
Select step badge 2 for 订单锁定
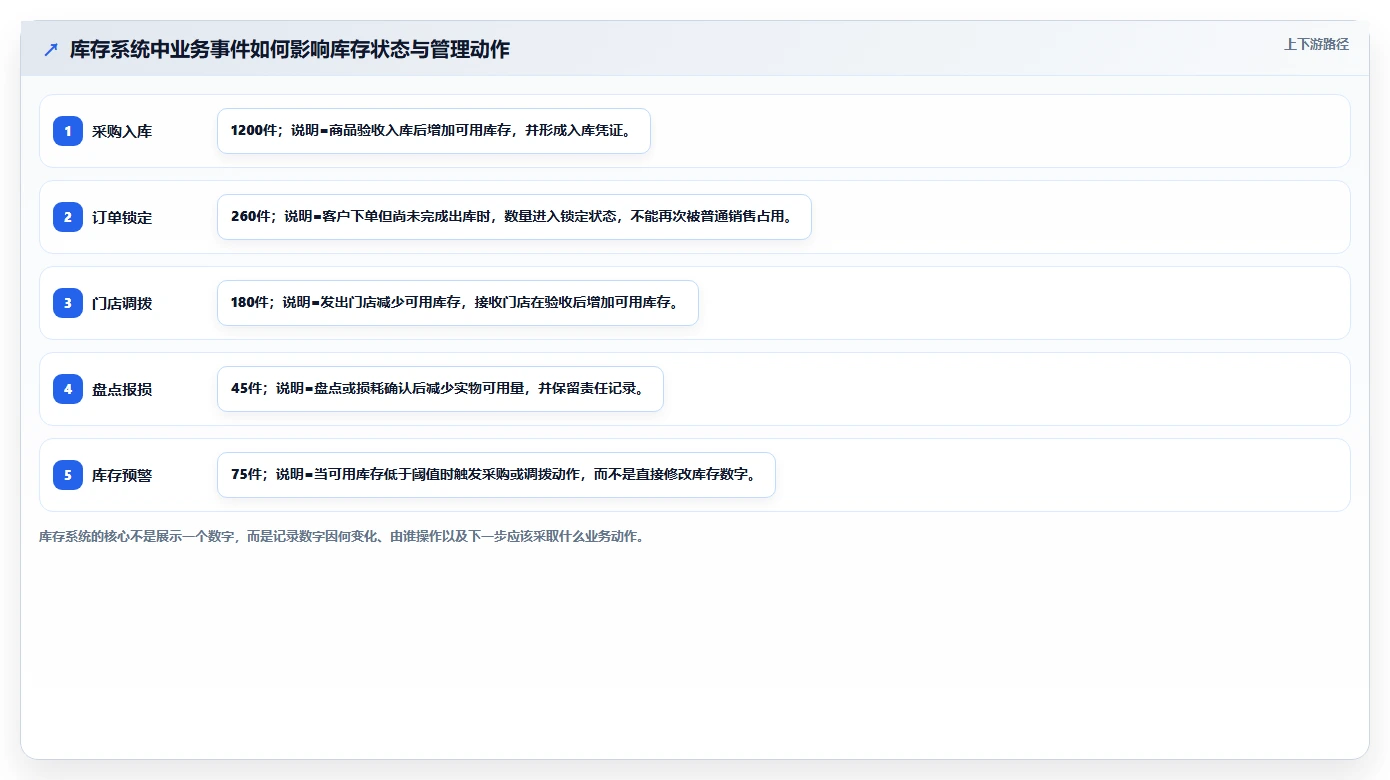coord(68,217)
